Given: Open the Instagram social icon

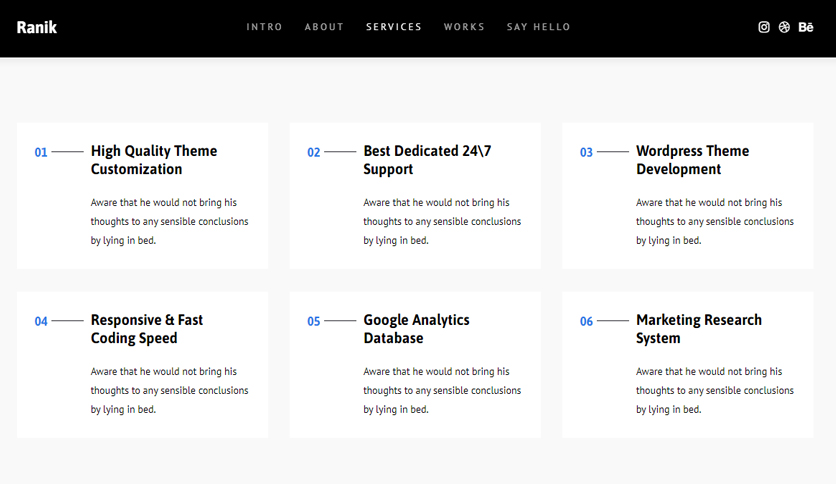Looking at the screenshot, I should (763, 27).
